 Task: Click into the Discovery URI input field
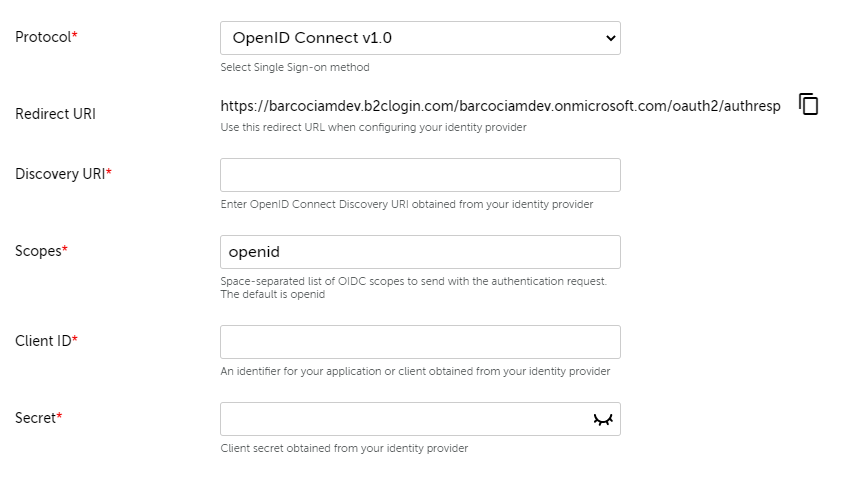pos(420,175)
